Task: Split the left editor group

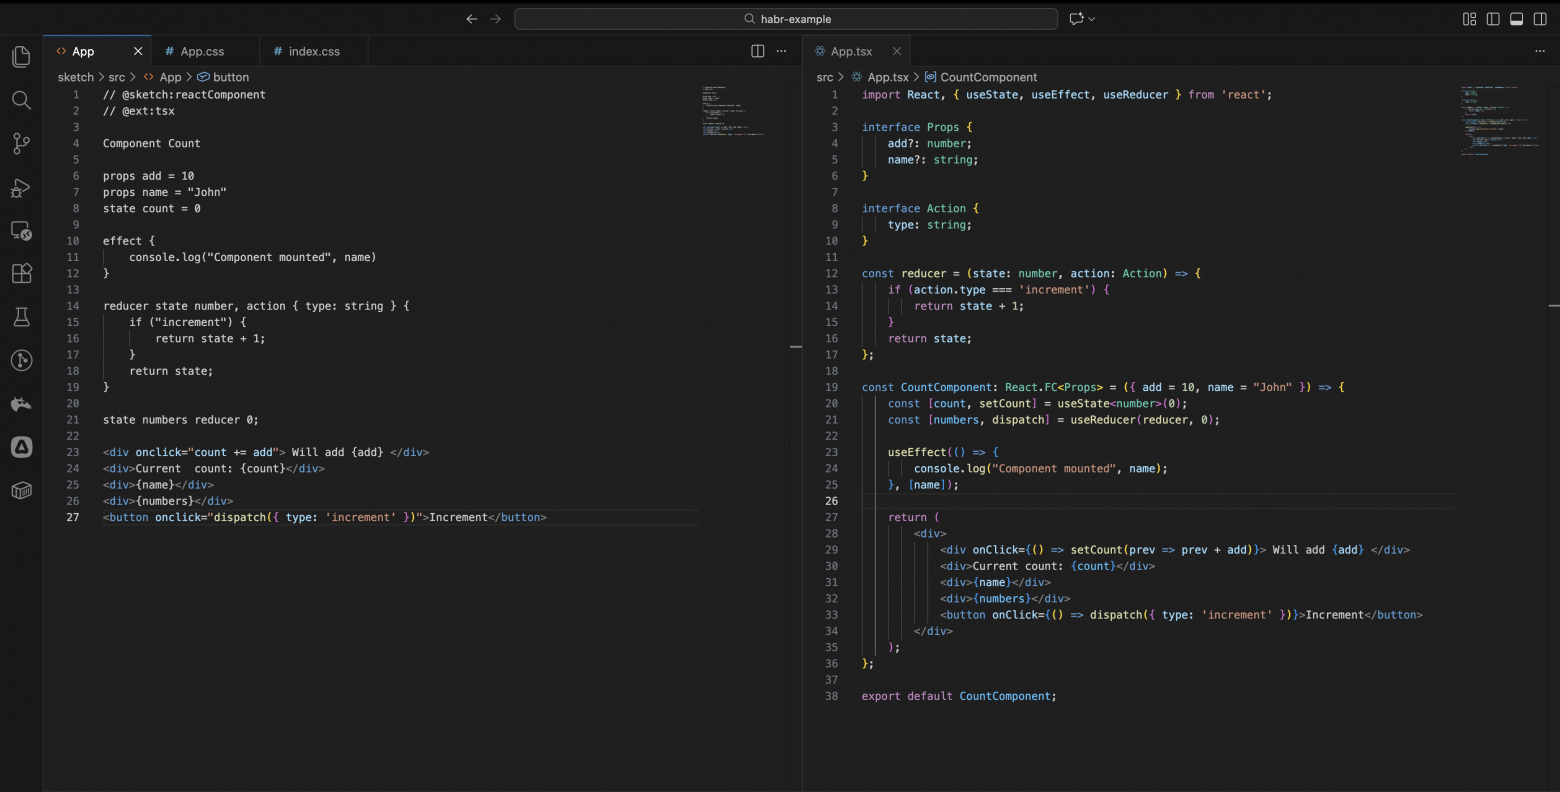Action: [x=757, y=51]
